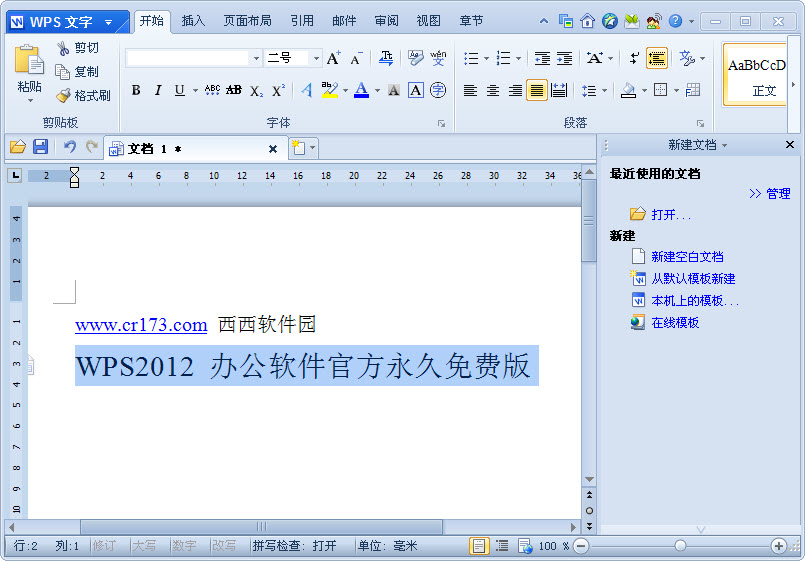Click the Open folder icon in quick toolbar
Image resolution: width=805 pixels, height=561 pixels.
[18, 147]
